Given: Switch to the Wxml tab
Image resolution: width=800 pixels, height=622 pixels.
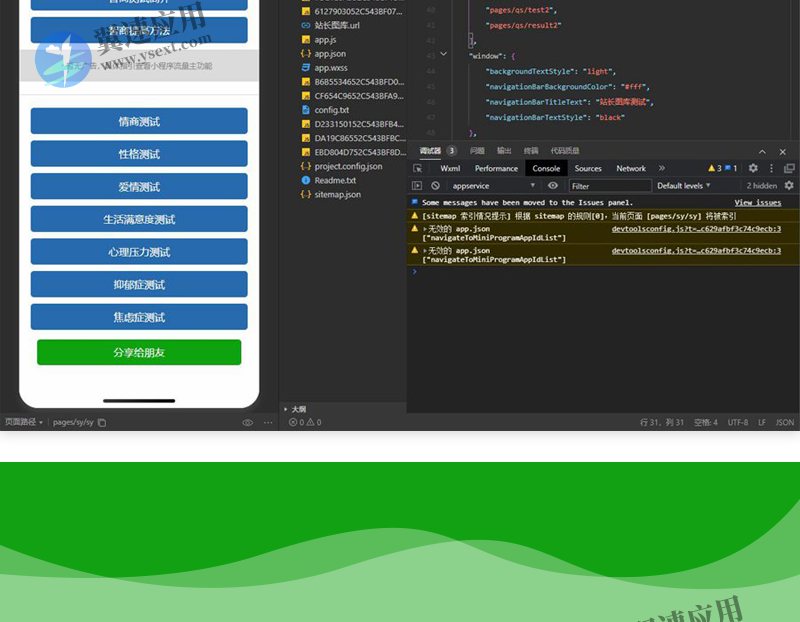Looking at the screenshot, I should [450, 169].
